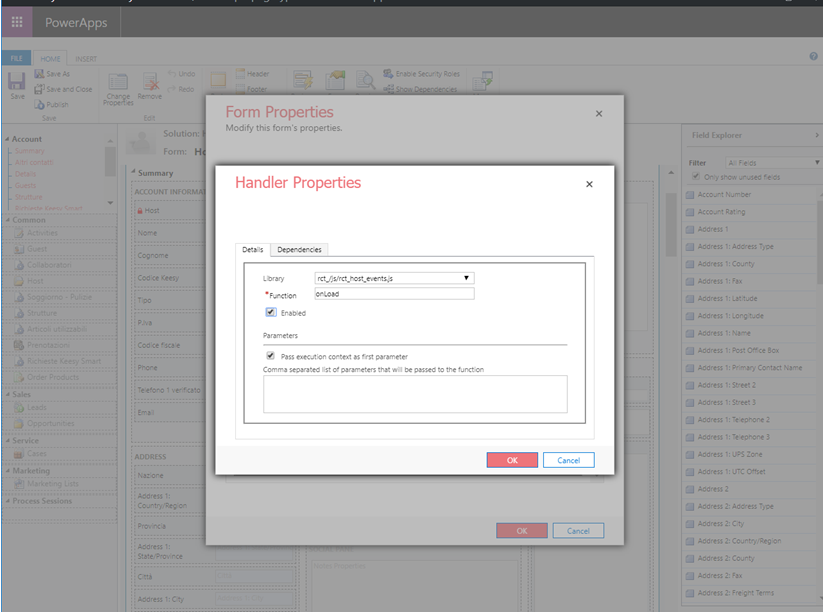Click Enable Security Roles

pyautogui.click(x=421, y=74)
